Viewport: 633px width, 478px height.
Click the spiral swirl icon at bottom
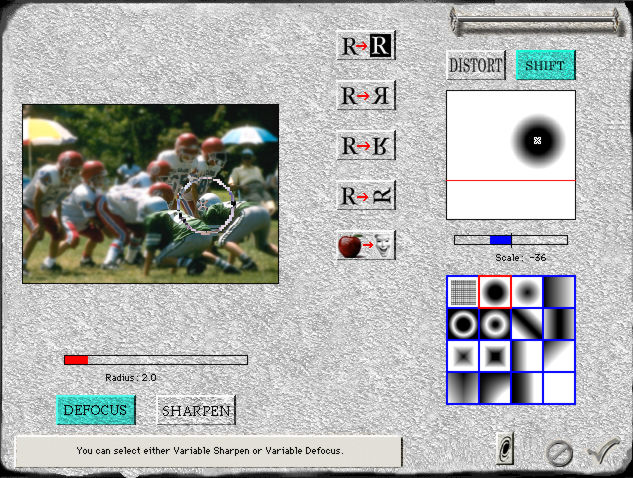click(506, 450)
